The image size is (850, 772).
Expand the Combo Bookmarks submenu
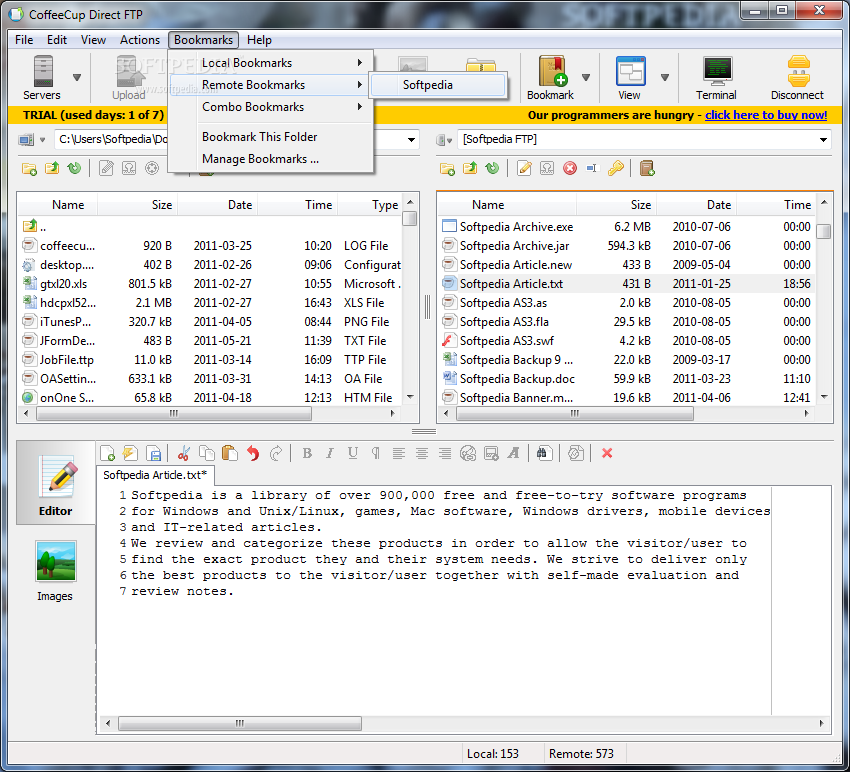(271, 107)
